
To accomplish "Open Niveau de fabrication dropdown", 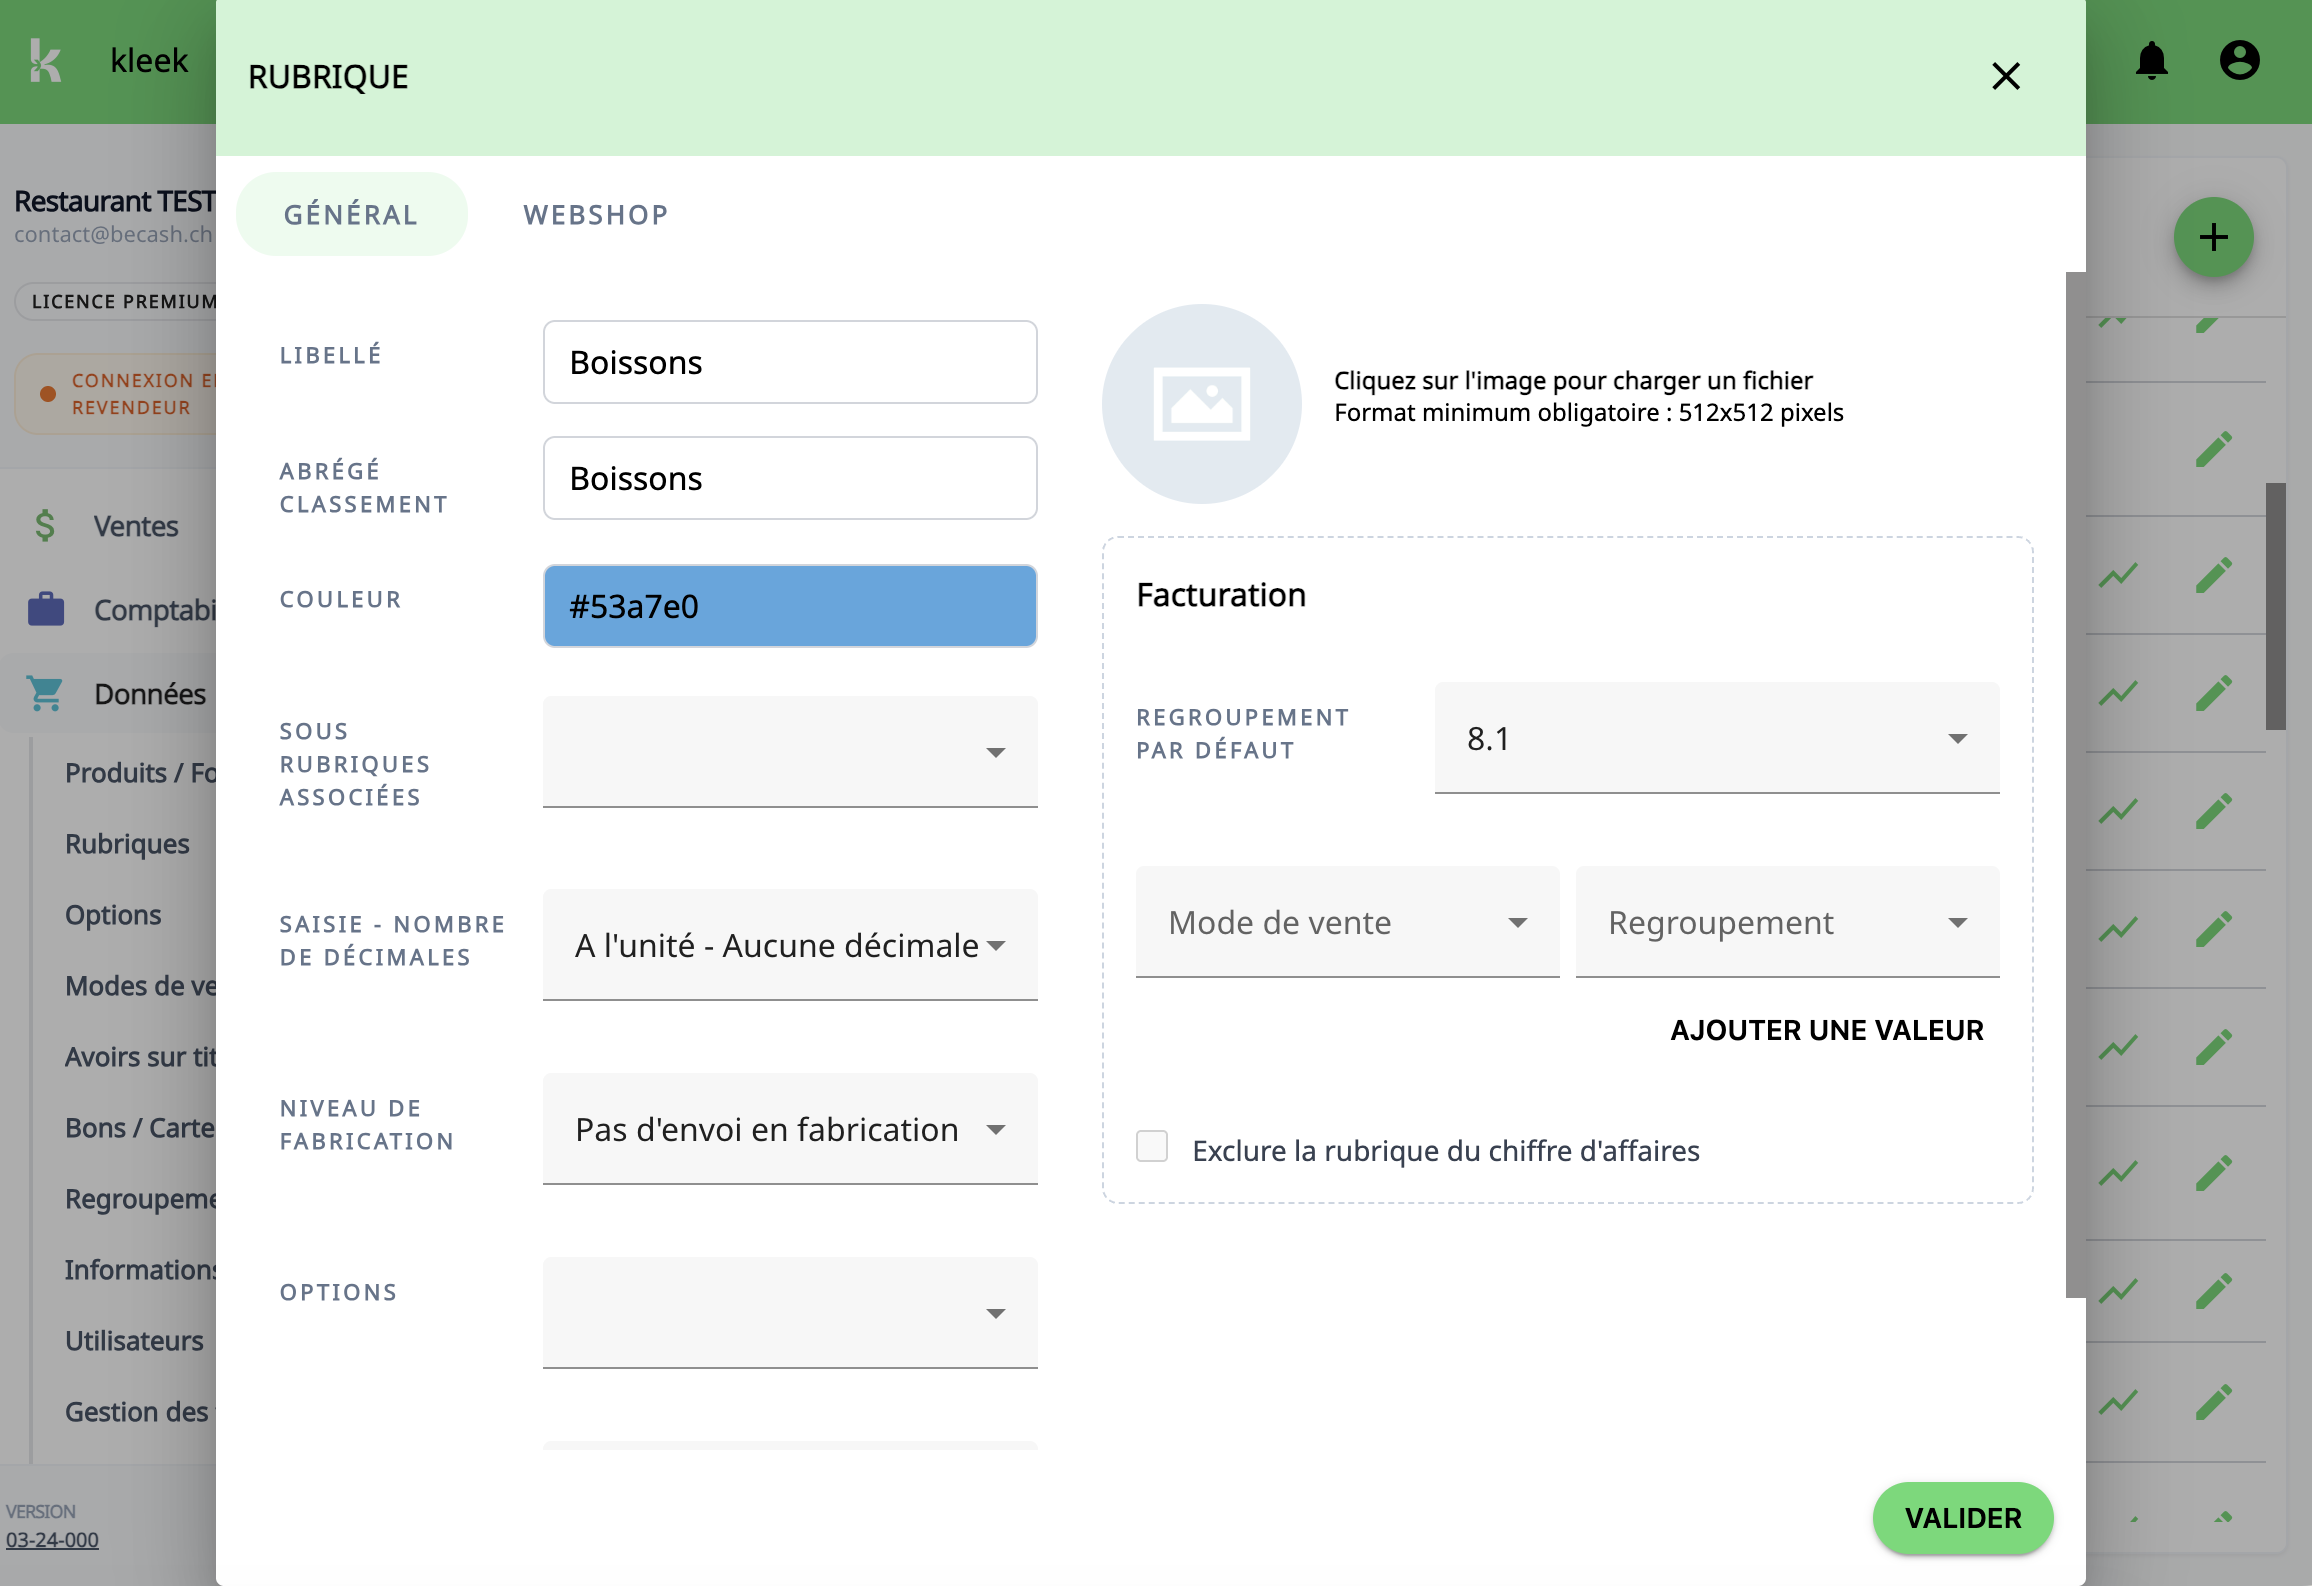I will tap(789, 1130).
